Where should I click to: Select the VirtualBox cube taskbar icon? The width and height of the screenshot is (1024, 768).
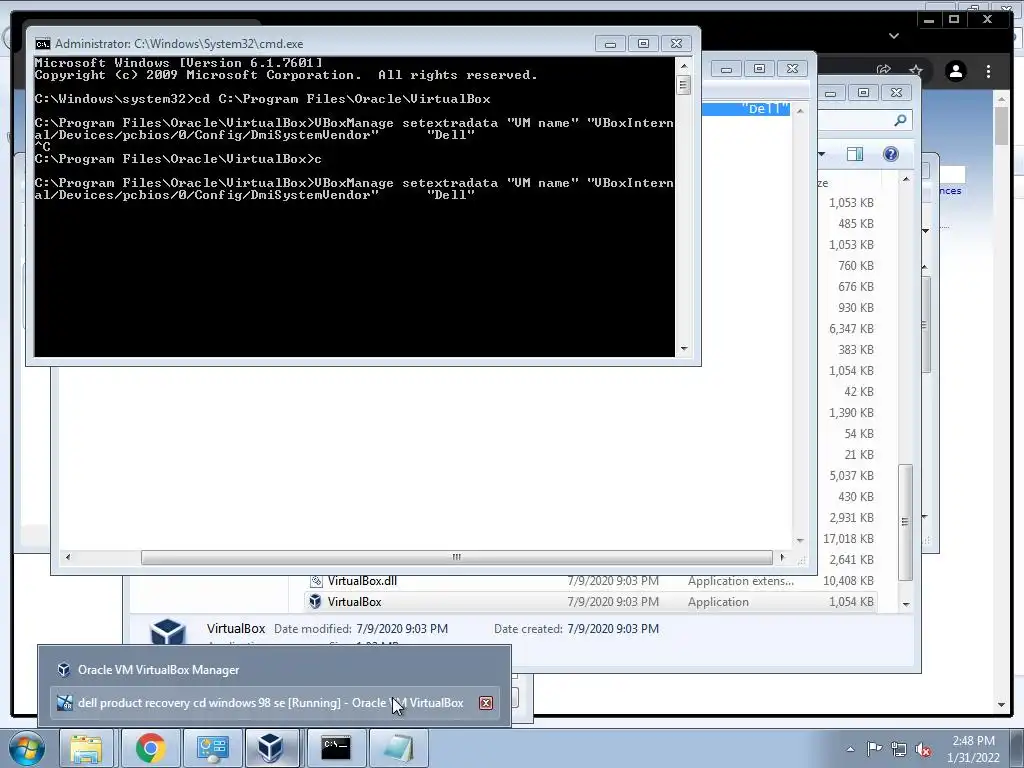point(270,748)
